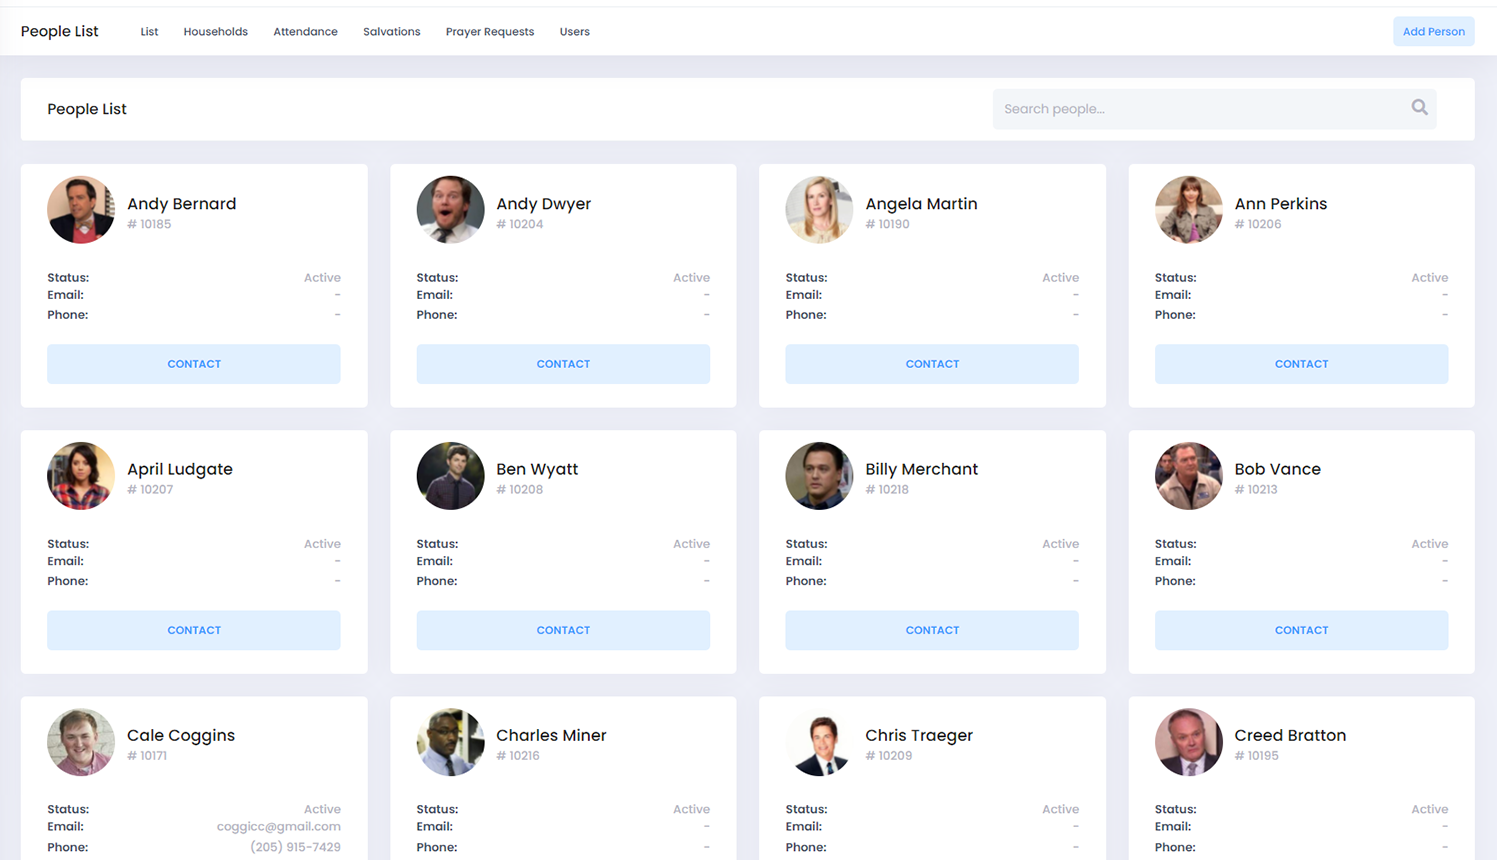Viewport: 1500px width, 860px height.
Task: Contact Billy Merchant
Action: 932,630
